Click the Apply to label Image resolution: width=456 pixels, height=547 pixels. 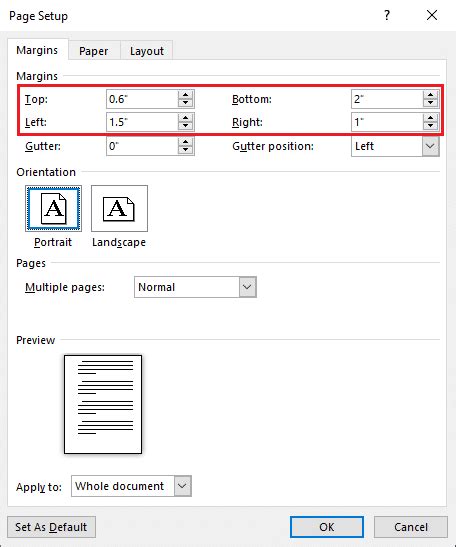(x=39, y=487)
